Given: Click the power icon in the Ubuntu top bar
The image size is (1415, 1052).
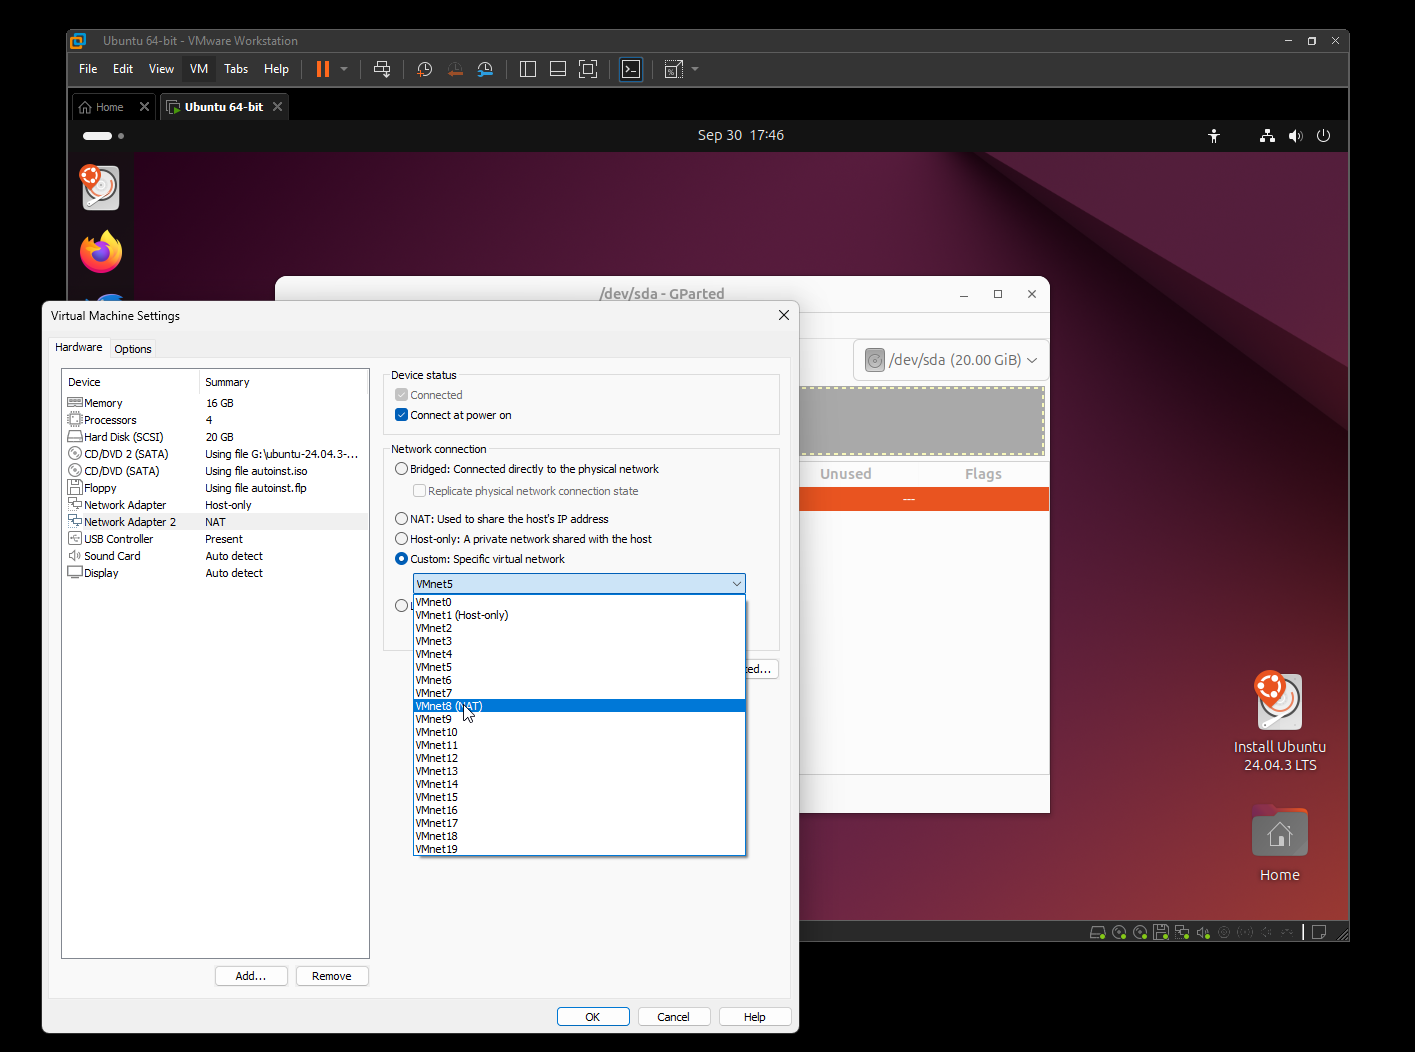Looking at the screenshot, I should 1324,136.
